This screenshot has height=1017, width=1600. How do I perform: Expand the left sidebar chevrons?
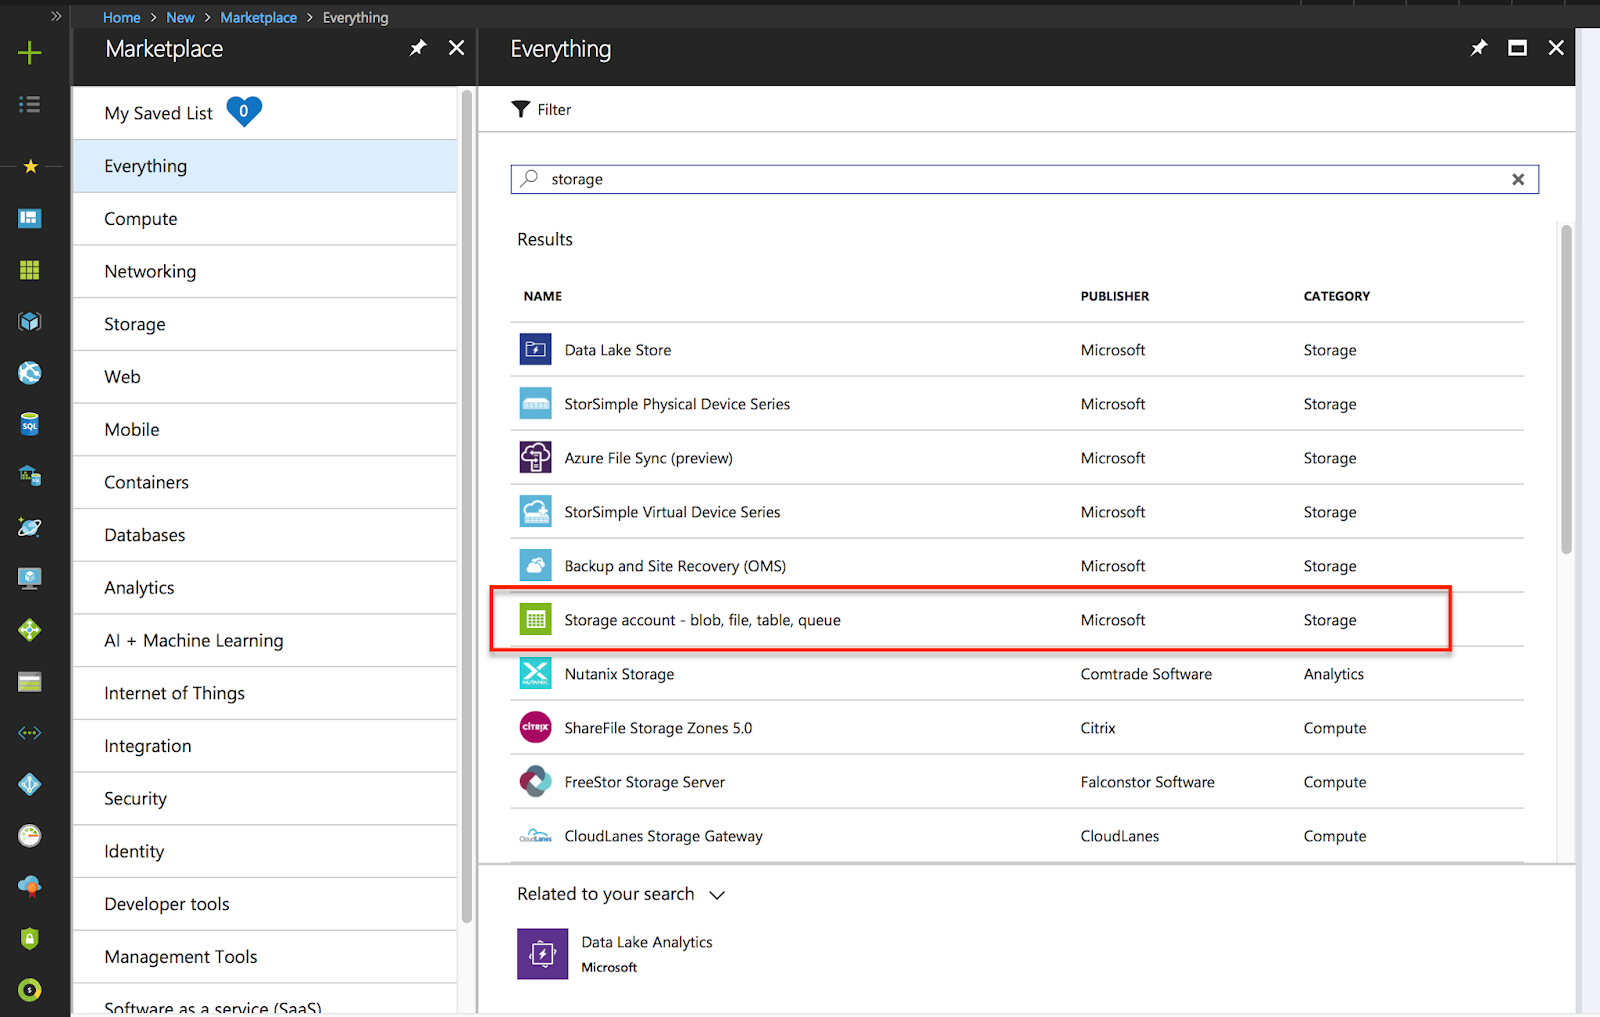[56, 16]
